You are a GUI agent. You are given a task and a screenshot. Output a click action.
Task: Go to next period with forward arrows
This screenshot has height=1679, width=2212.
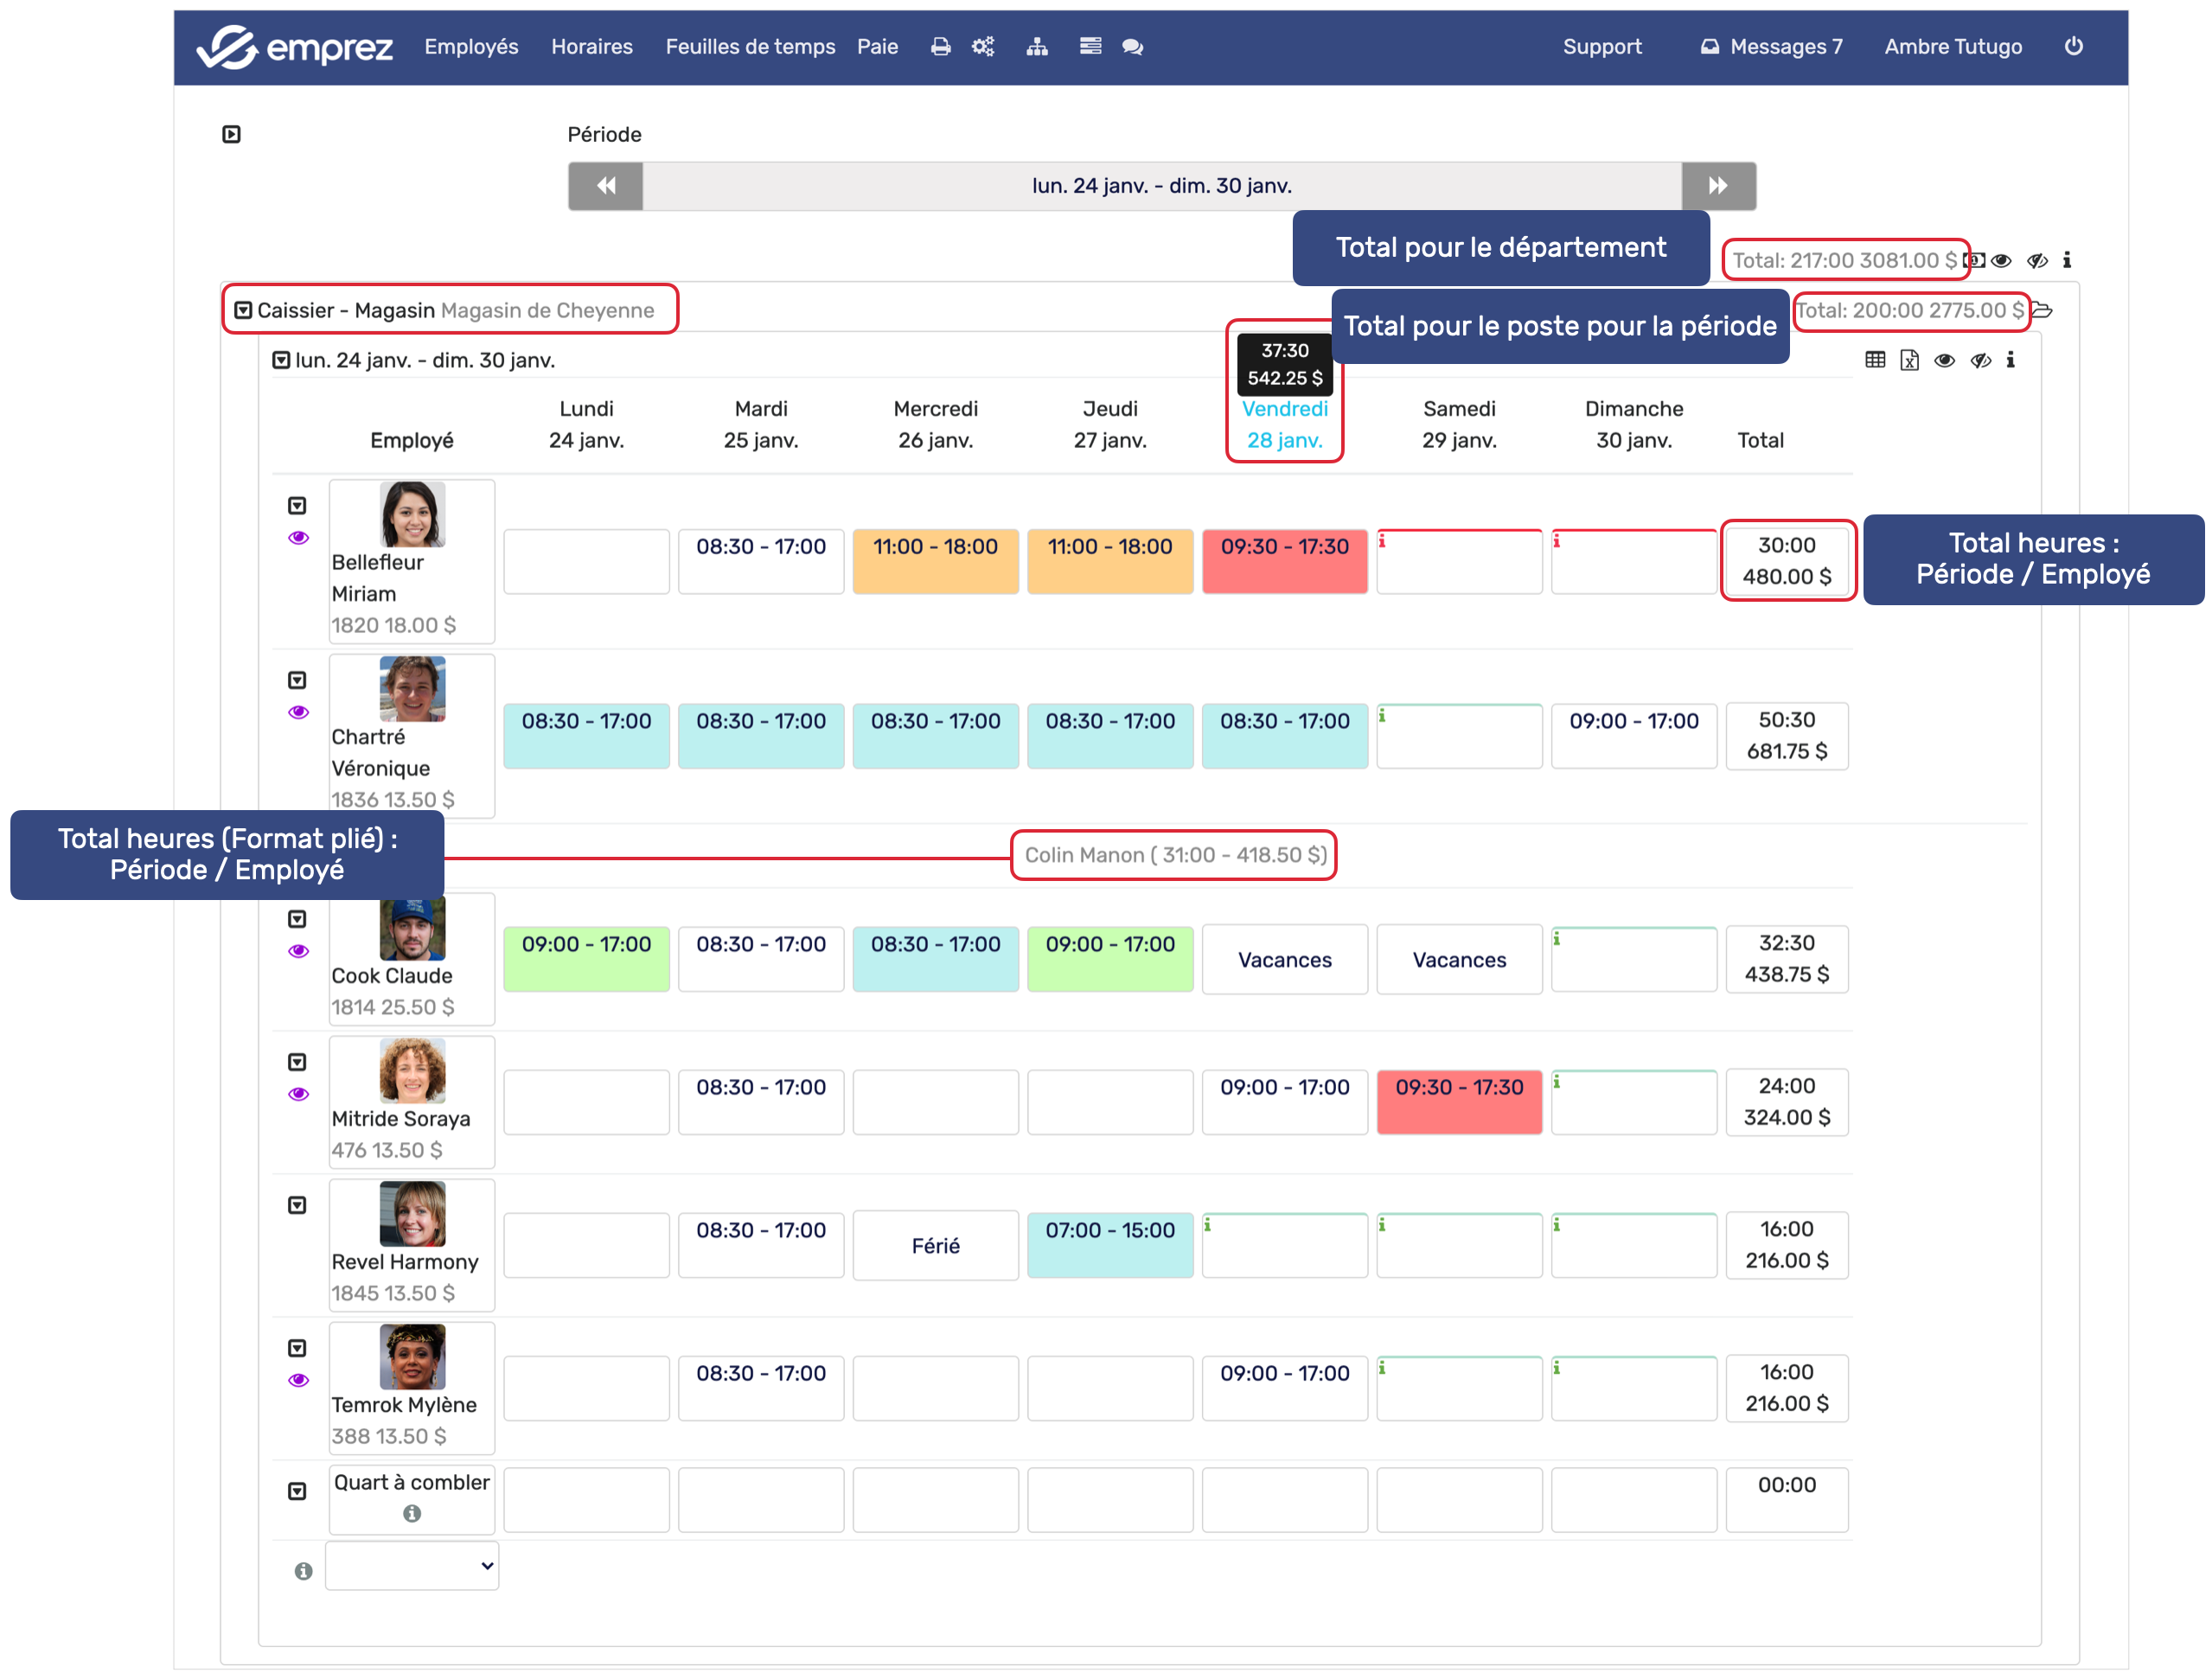[x=1717, y=185]
